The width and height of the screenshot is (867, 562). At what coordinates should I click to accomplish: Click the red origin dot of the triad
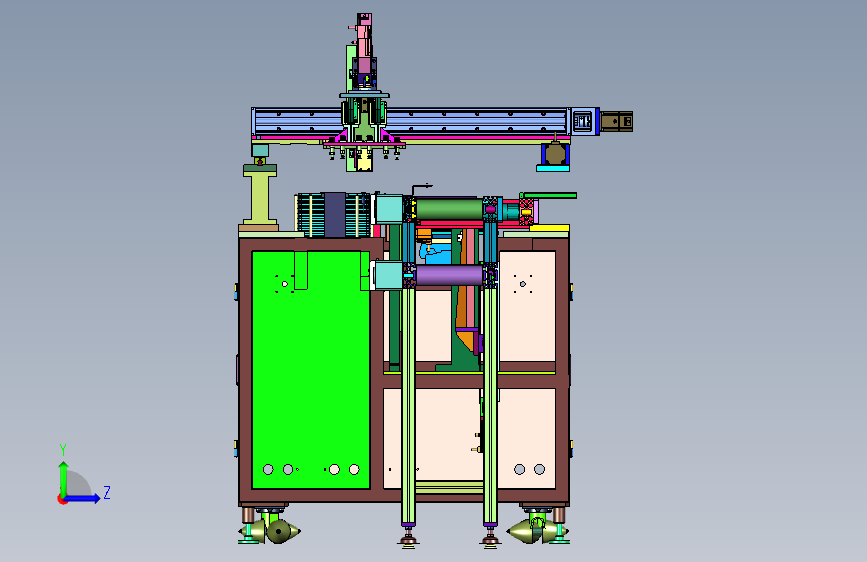[x=61, y=499]
